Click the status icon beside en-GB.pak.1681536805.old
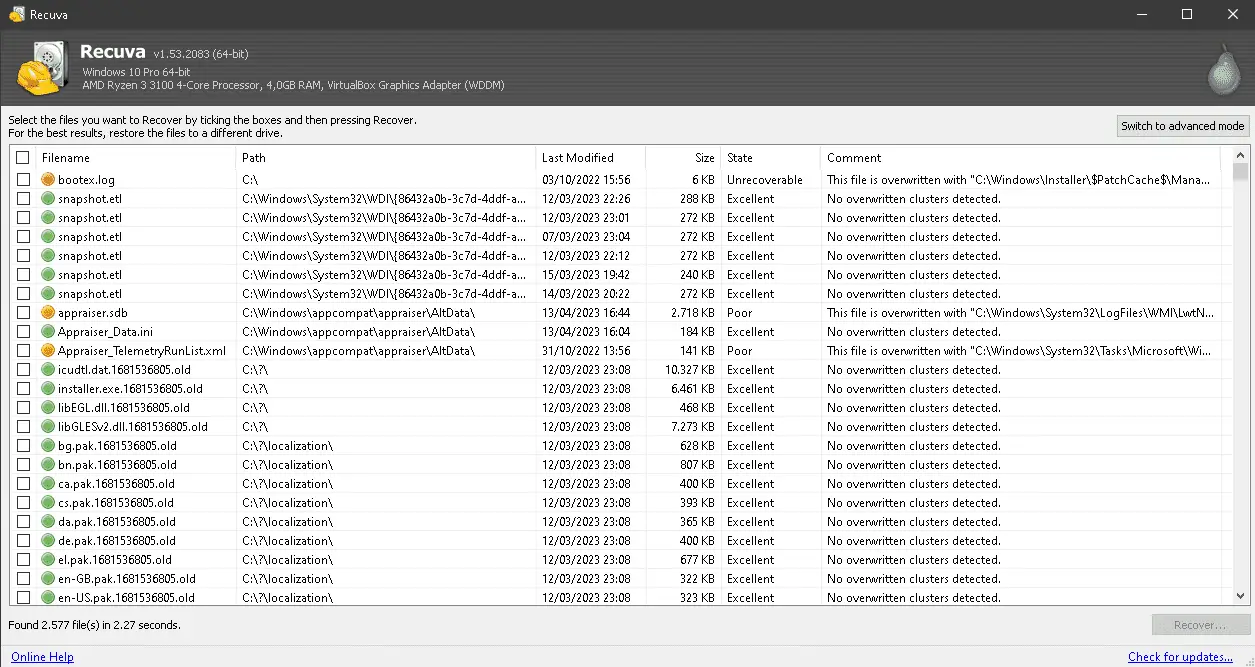 48,579
